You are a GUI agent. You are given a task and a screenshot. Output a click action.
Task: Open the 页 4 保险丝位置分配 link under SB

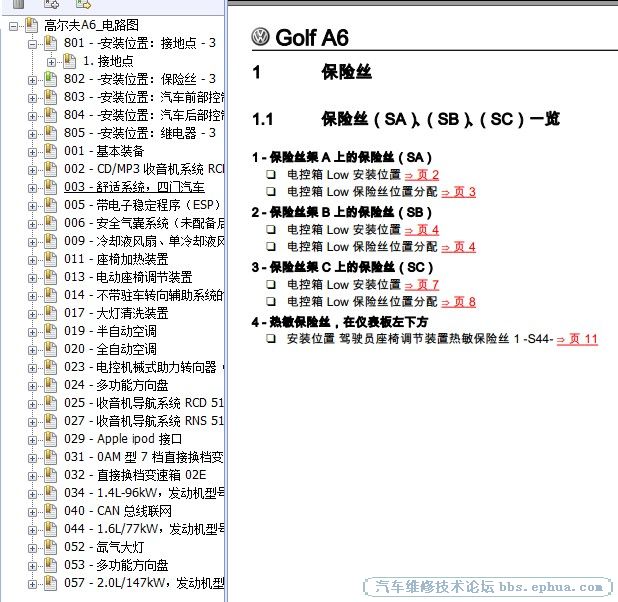pyautogui.click(x=458, y=247)
